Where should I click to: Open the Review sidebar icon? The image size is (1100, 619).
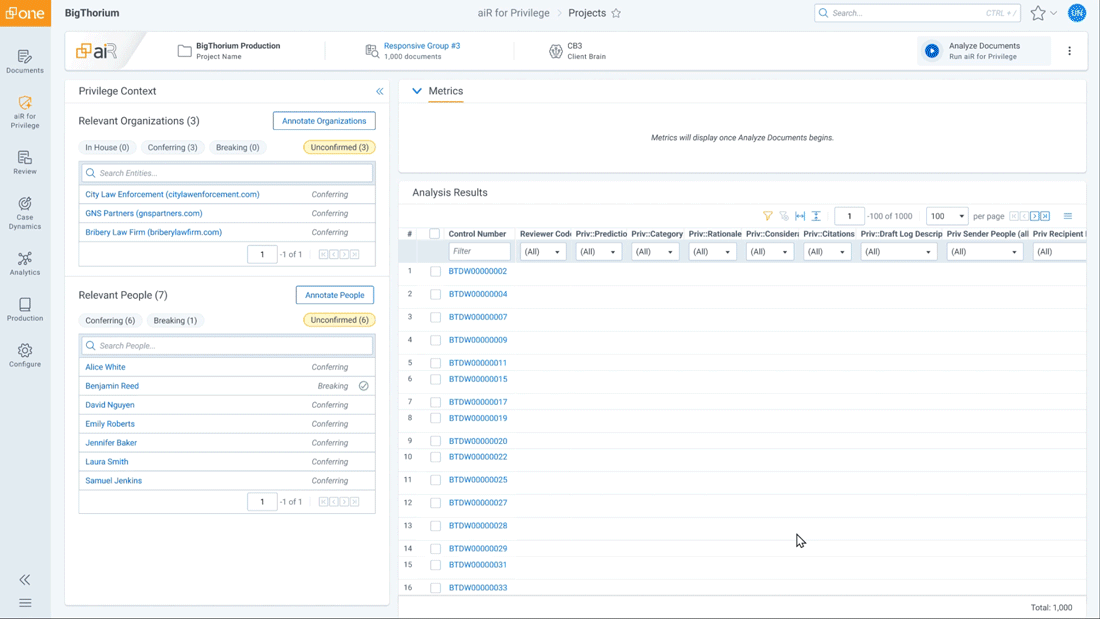tap(24, 162)
